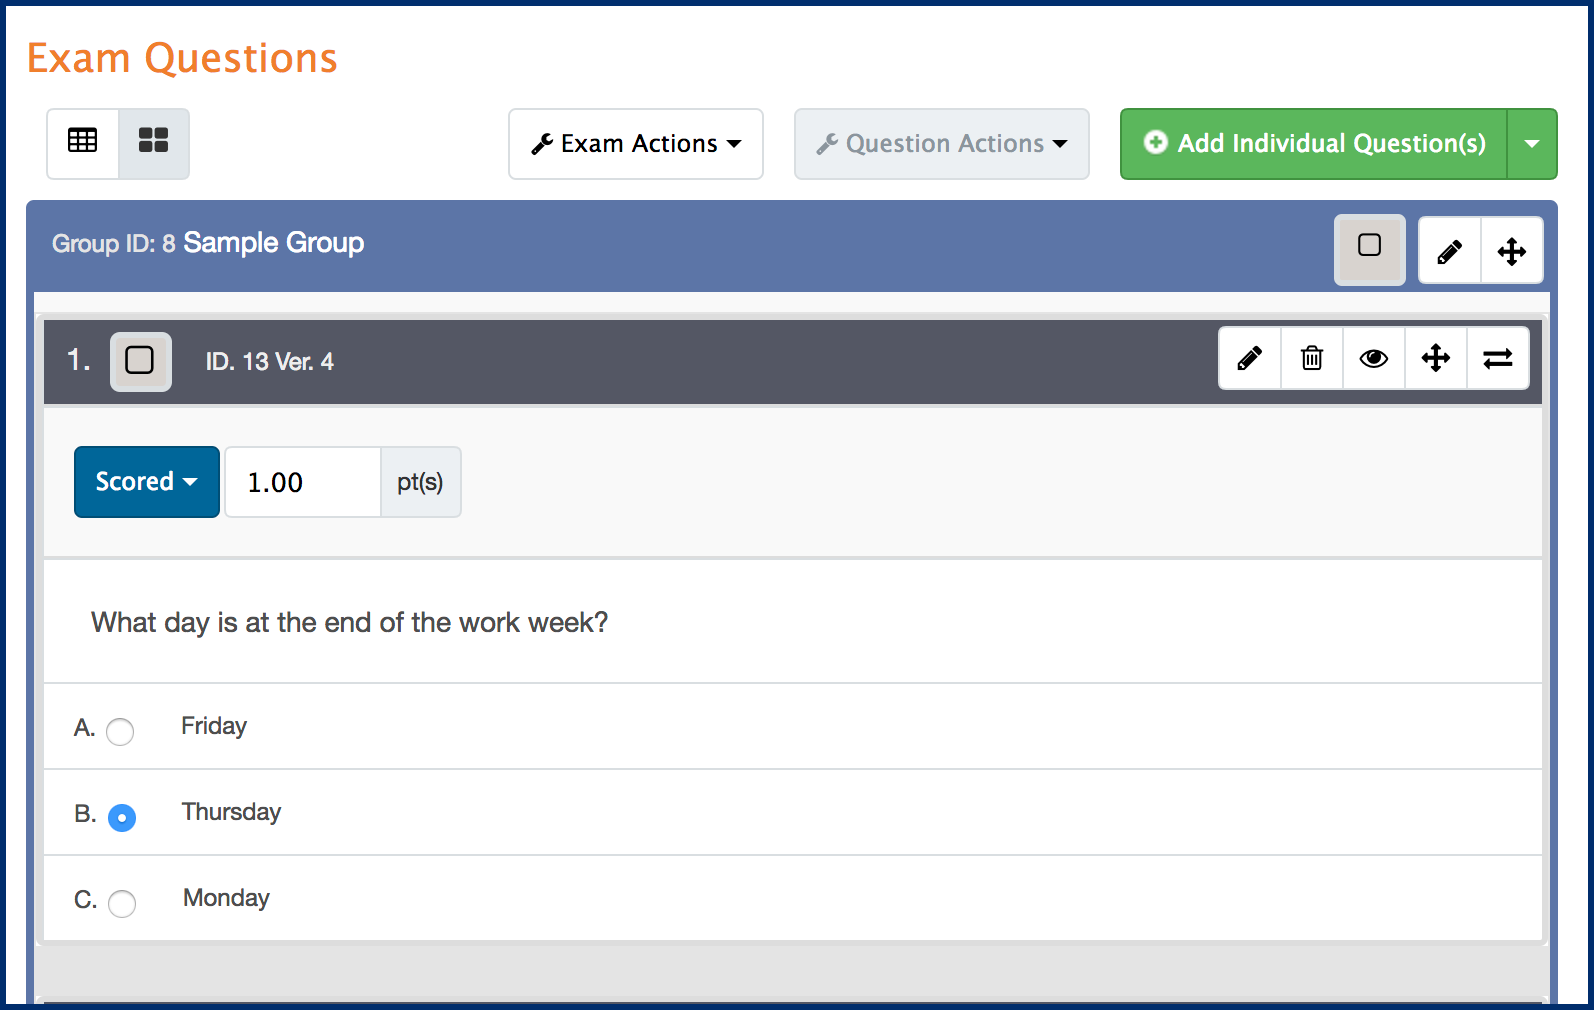Image resolution: width=1594 pixels, height=1010 pixels.
Task: Open the Exam Actions dropdown
Action: (635, 143)
